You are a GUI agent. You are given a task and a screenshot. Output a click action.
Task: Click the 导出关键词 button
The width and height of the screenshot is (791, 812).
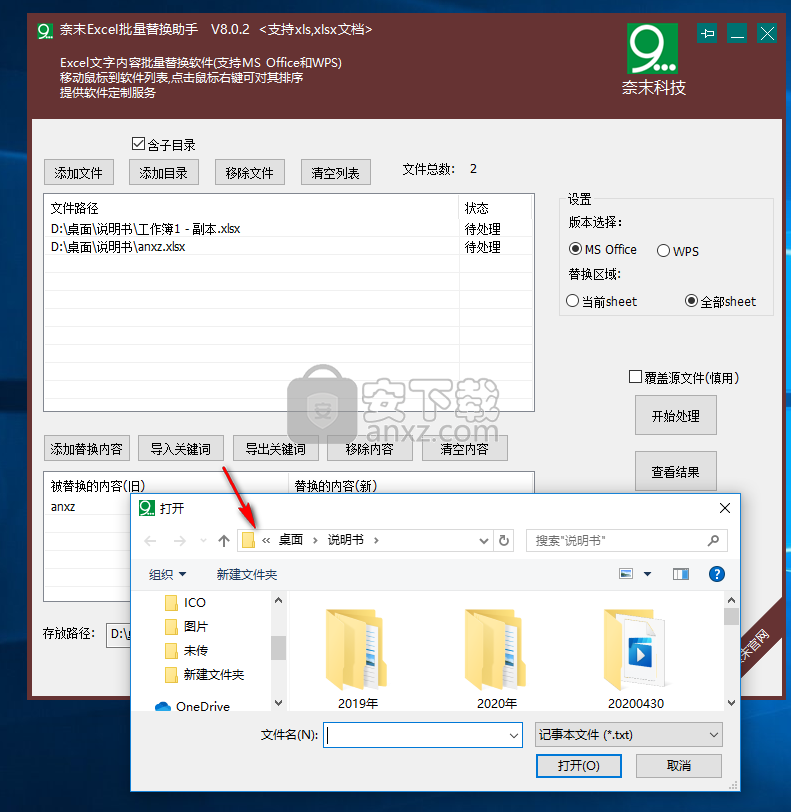click(x=276, y=448)
